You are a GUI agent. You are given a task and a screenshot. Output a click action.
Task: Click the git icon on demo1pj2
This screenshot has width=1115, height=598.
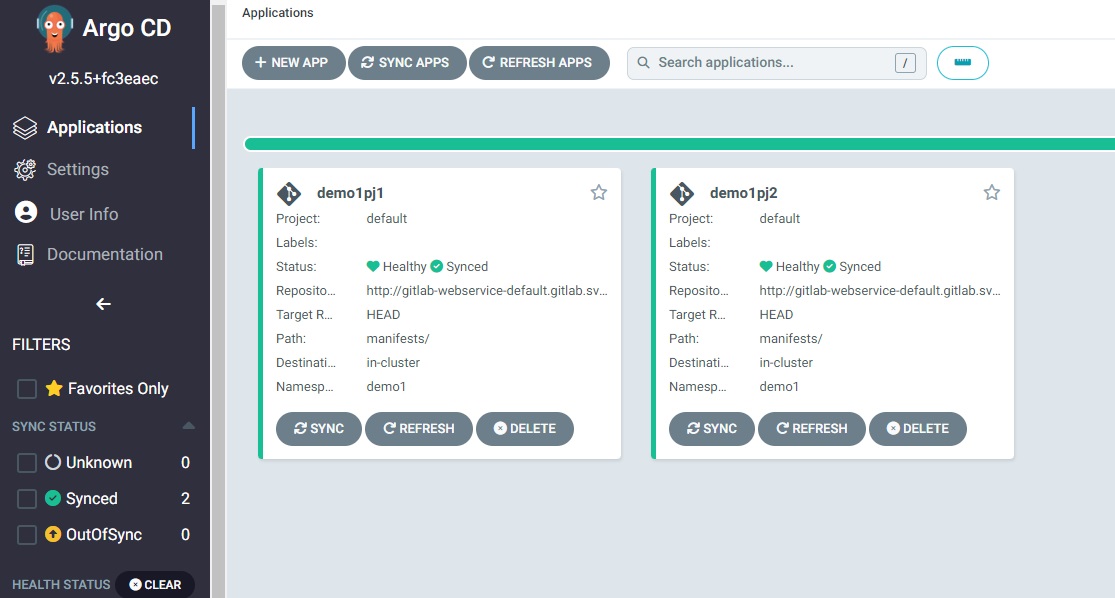(682, 193)
